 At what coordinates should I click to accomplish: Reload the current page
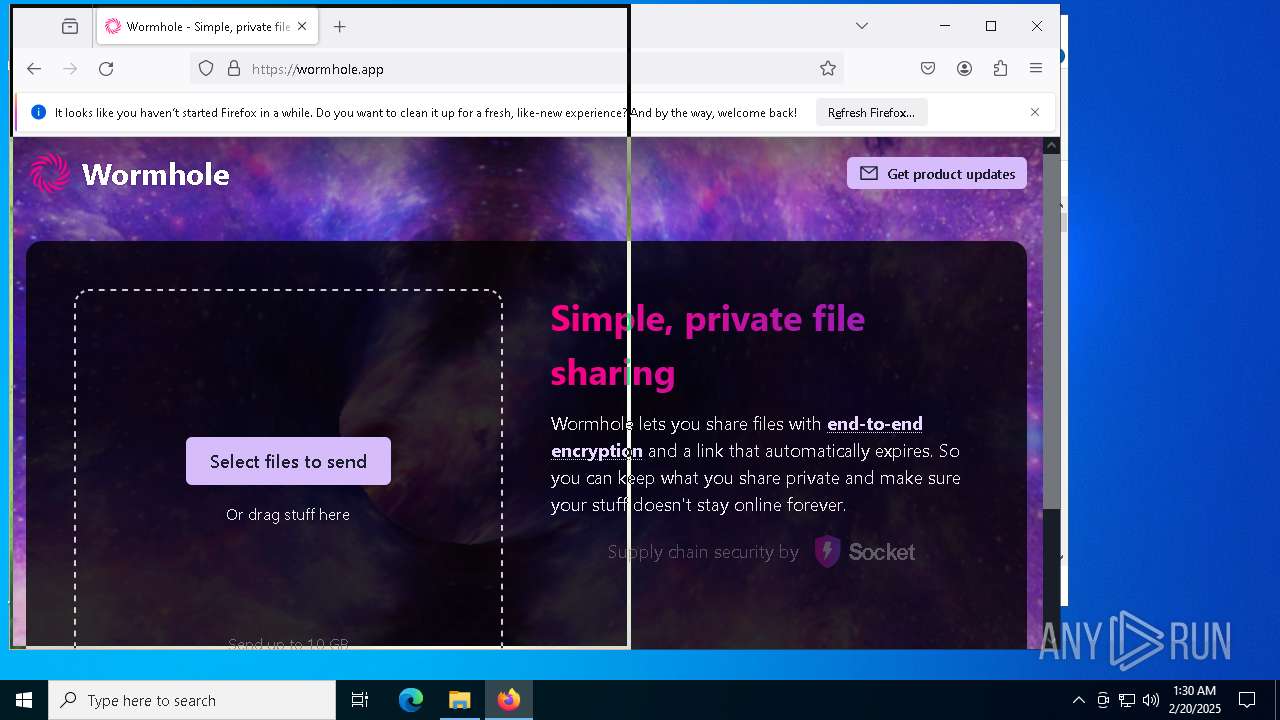tap(106, 69)
